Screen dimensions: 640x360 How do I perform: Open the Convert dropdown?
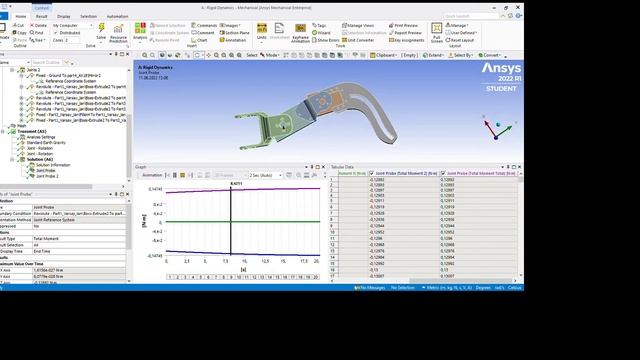click(489, 55)
